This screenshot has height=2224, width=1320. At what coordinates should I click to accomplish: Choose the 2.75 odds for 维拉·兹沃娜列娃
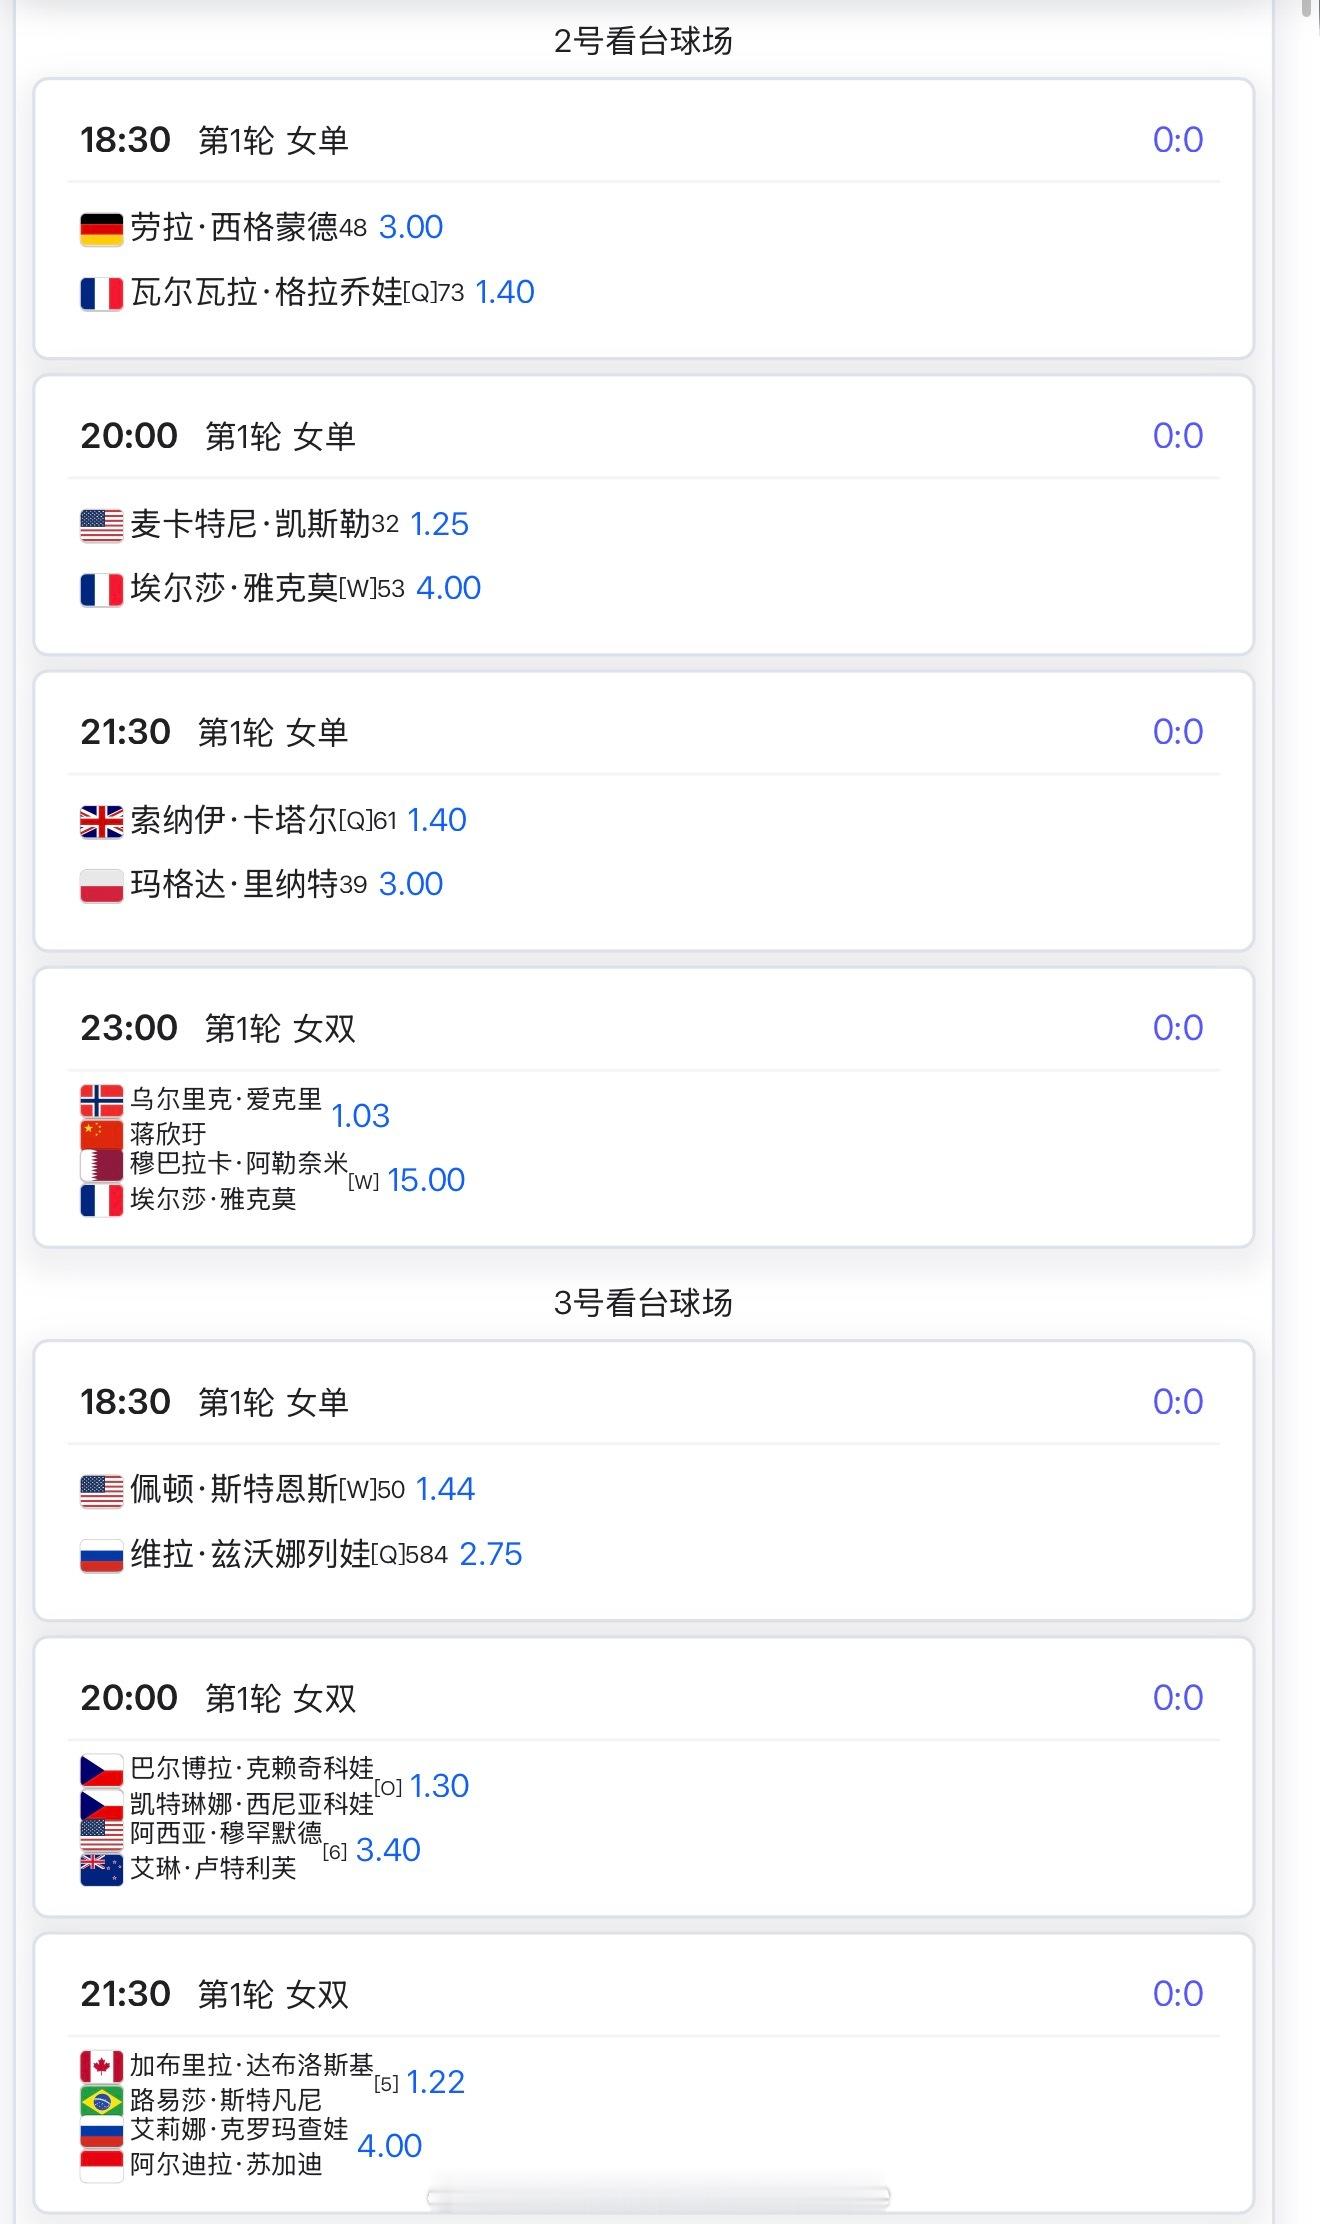click(x=490, y=1554)
